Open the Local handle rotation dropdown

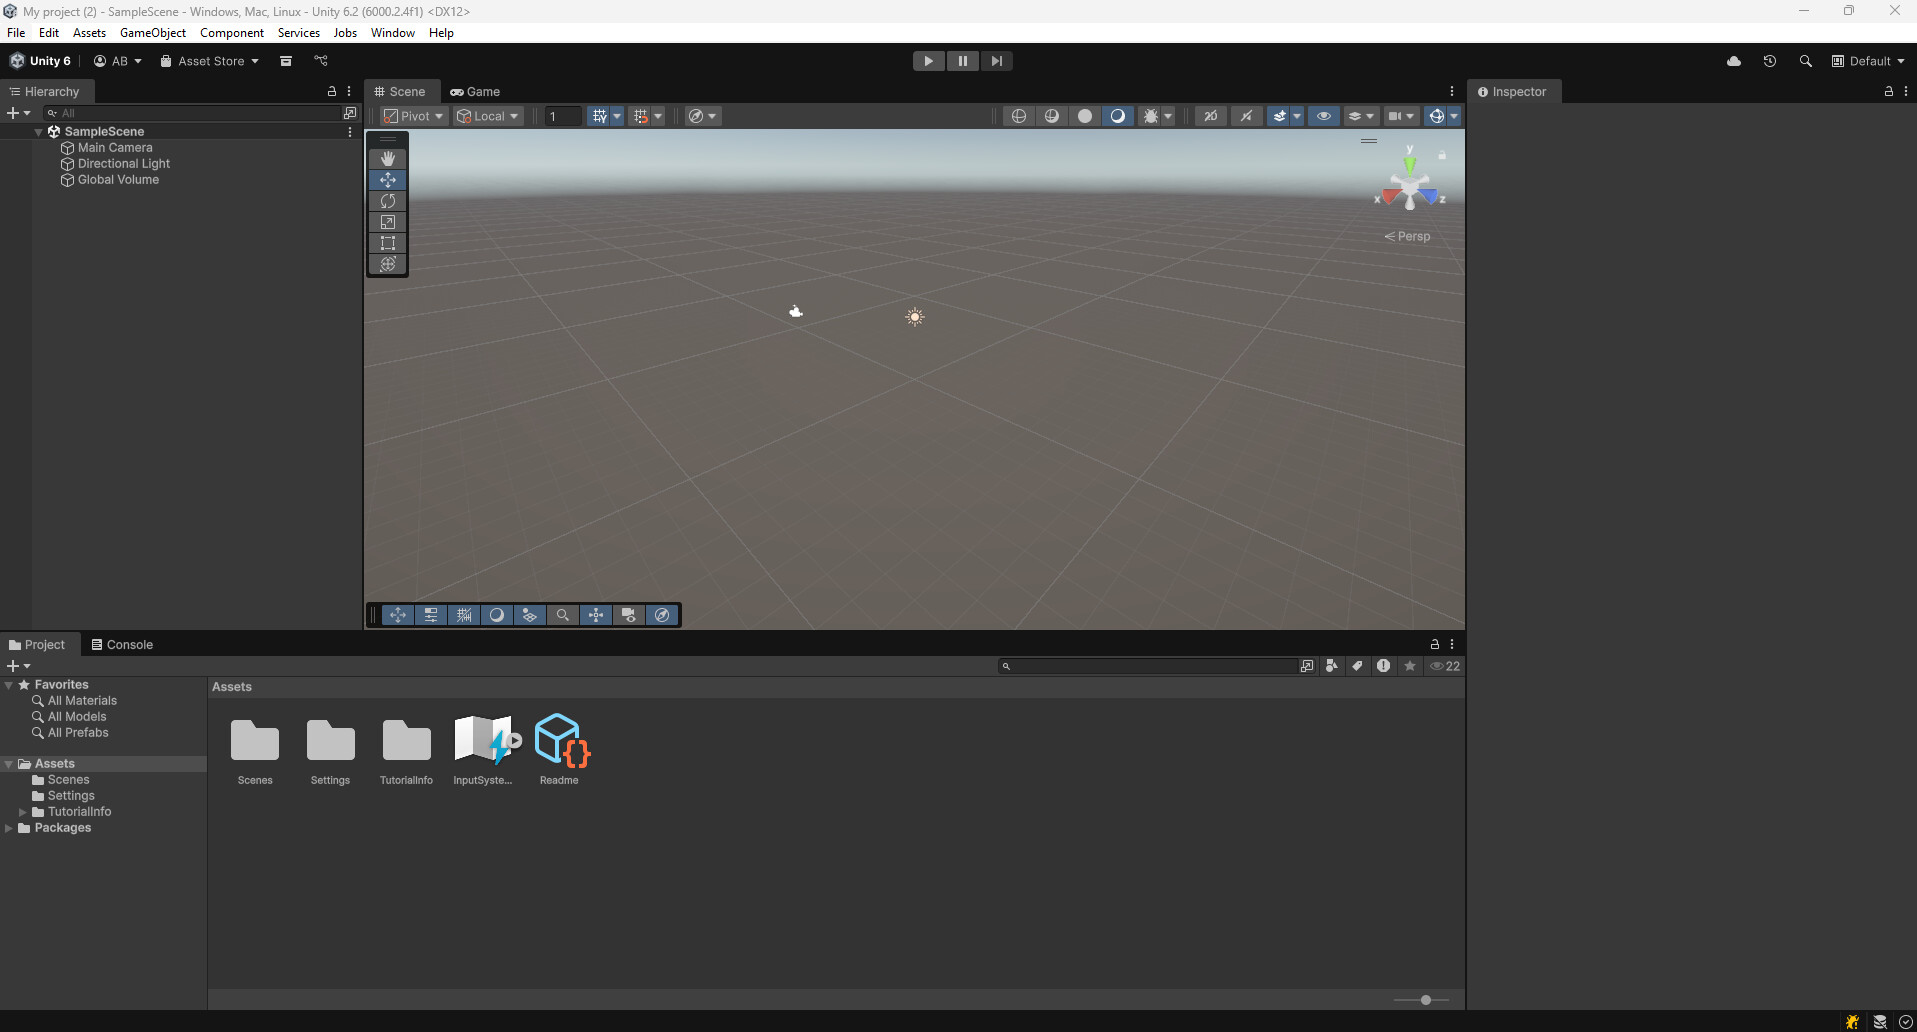click(x=487, y=116)
